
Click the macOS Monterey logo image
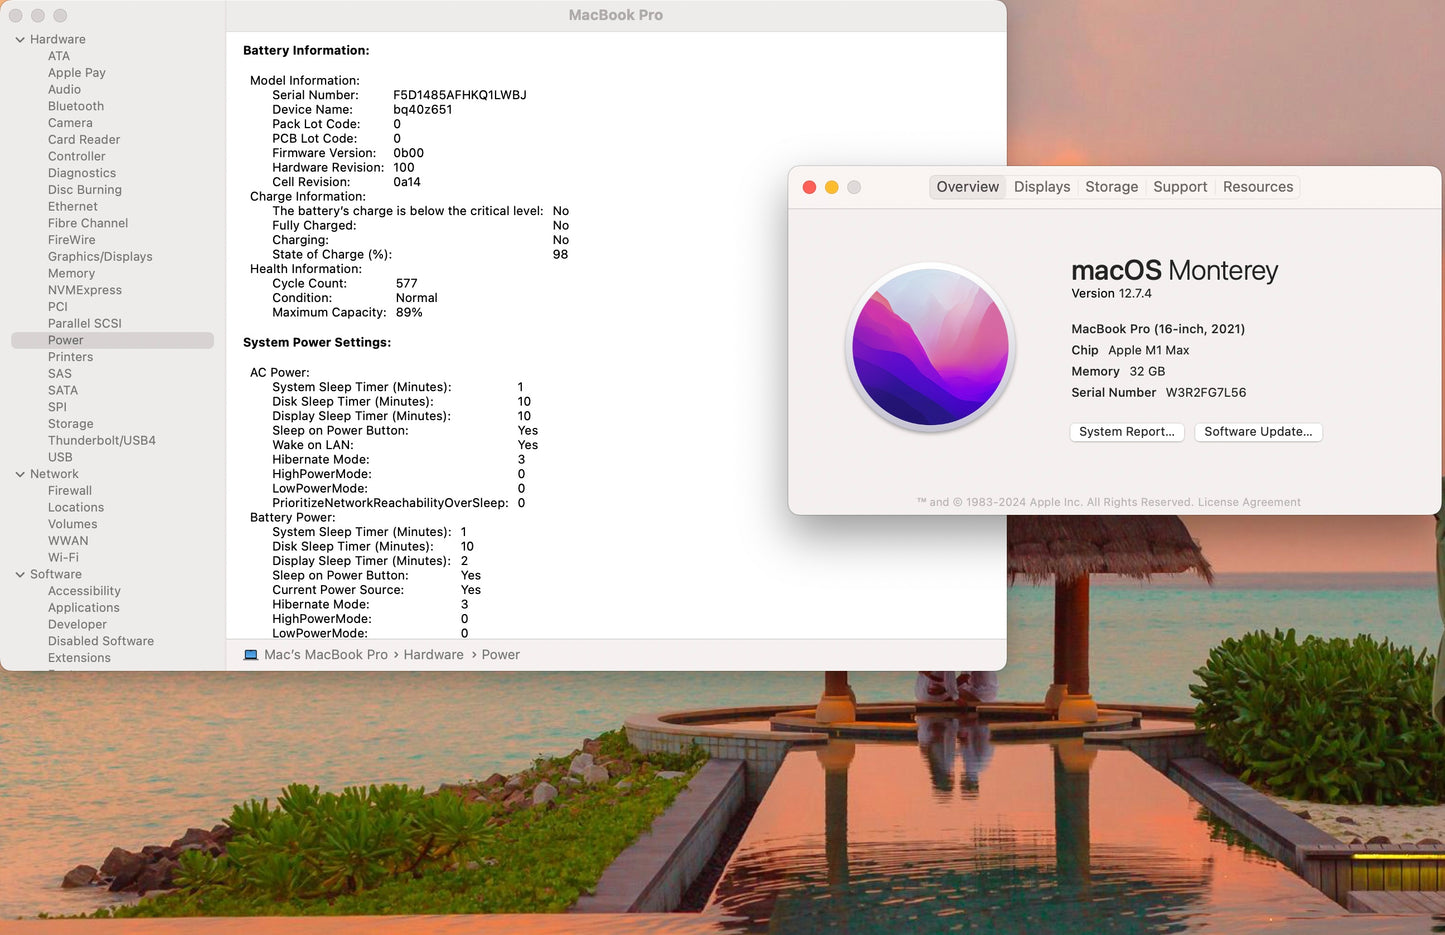930,347
